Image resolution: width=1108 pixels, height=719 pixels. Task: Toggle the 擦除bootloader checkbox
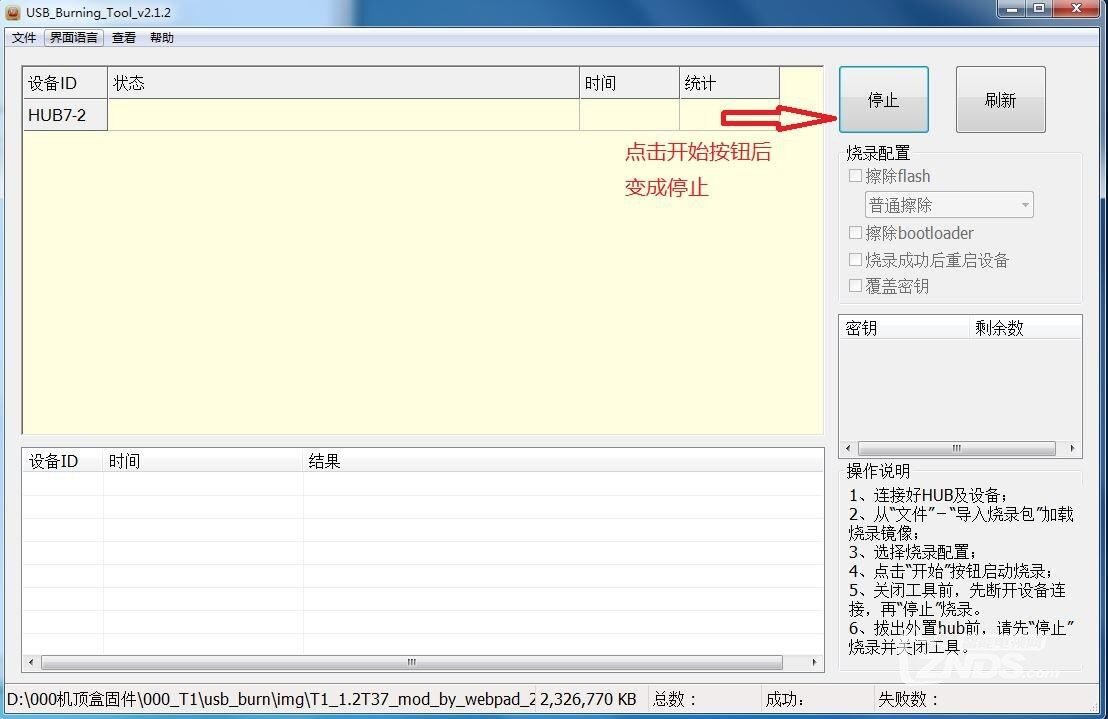tap(855, 233)
